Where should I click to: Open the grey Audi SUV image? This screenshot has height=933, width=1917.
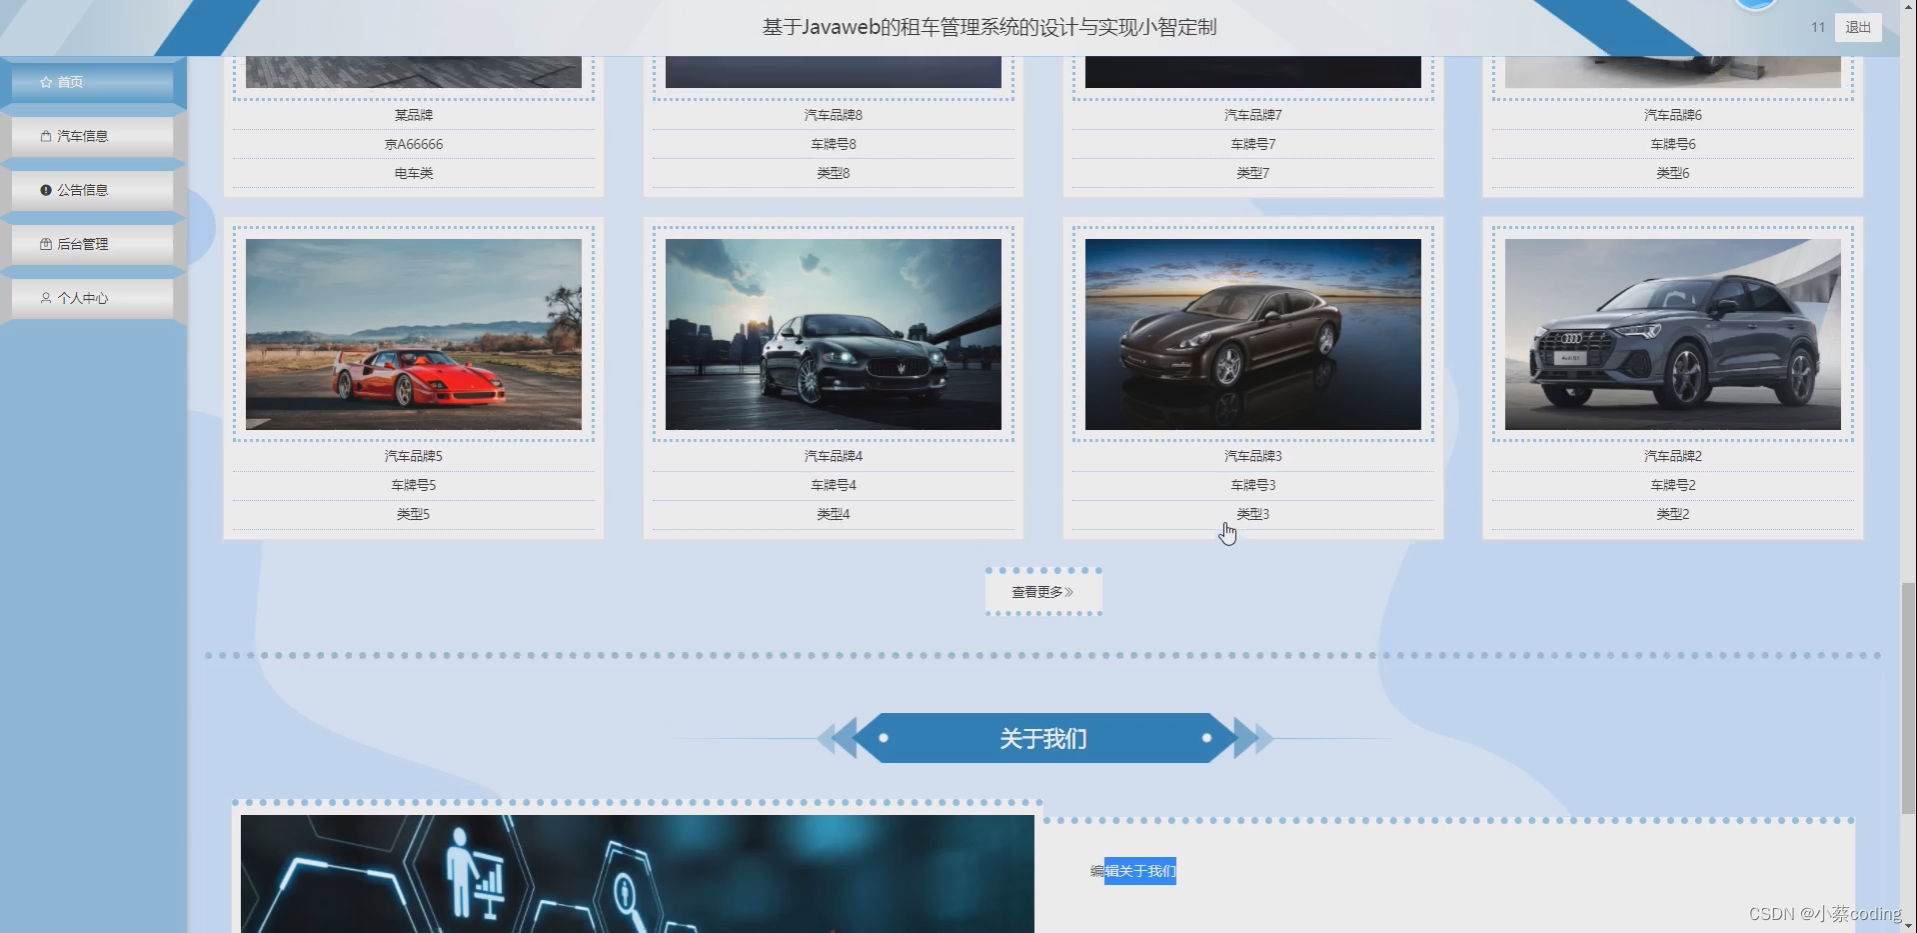pyautogui.click(x=1673, y=334)
